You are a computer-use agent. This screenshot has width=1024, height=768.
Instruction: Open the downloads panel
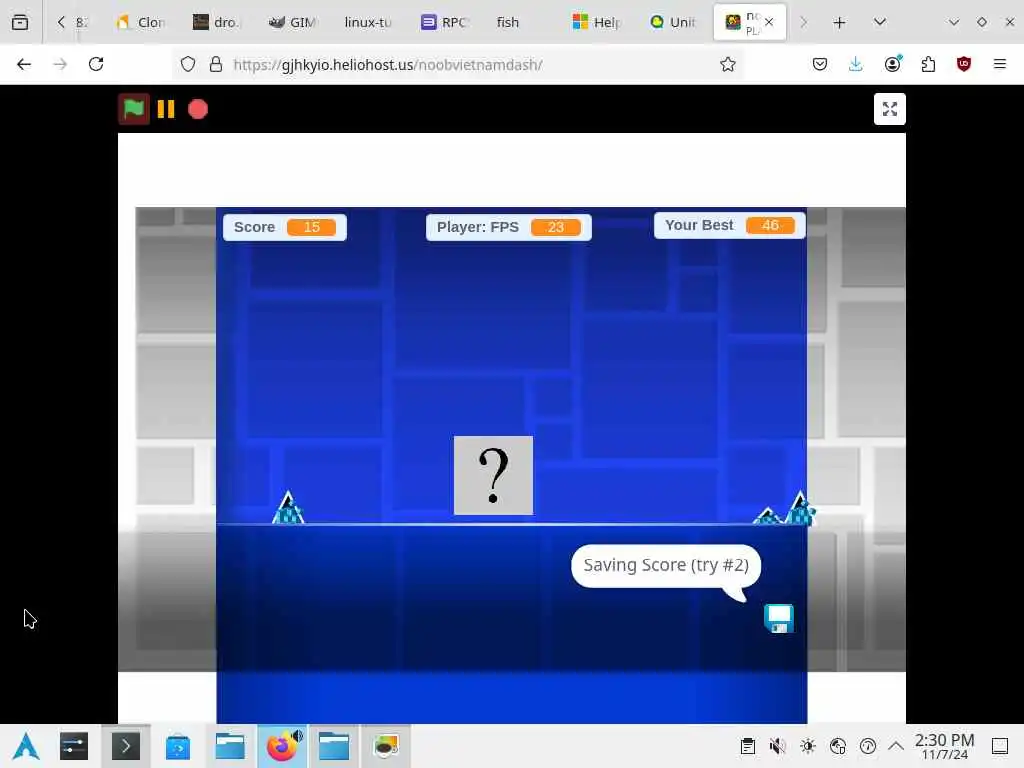click(856, 64)
